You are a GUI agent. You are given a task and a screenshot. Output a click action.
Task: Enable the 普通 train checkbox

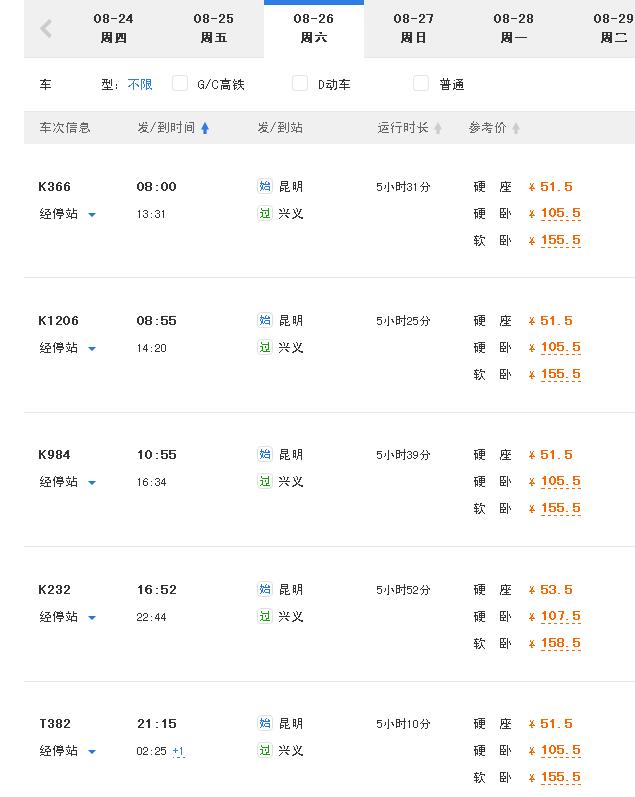click(x=421, y=83)
